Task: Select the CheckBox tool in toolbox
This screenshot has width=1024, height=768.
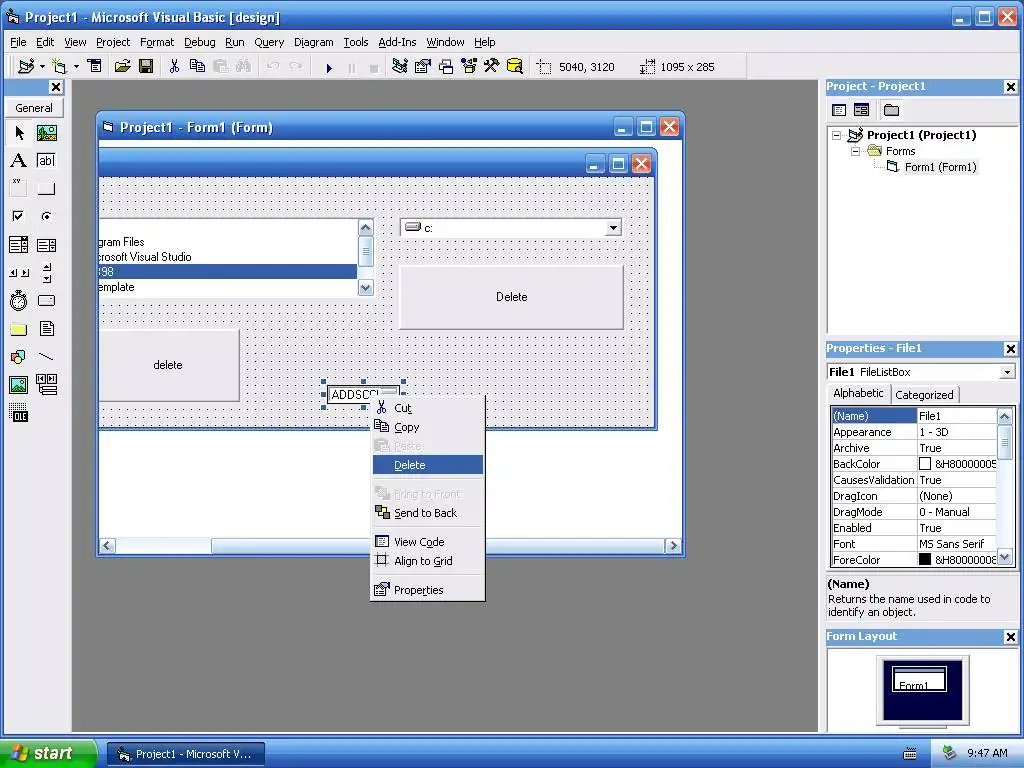Action: coord(19,216)
